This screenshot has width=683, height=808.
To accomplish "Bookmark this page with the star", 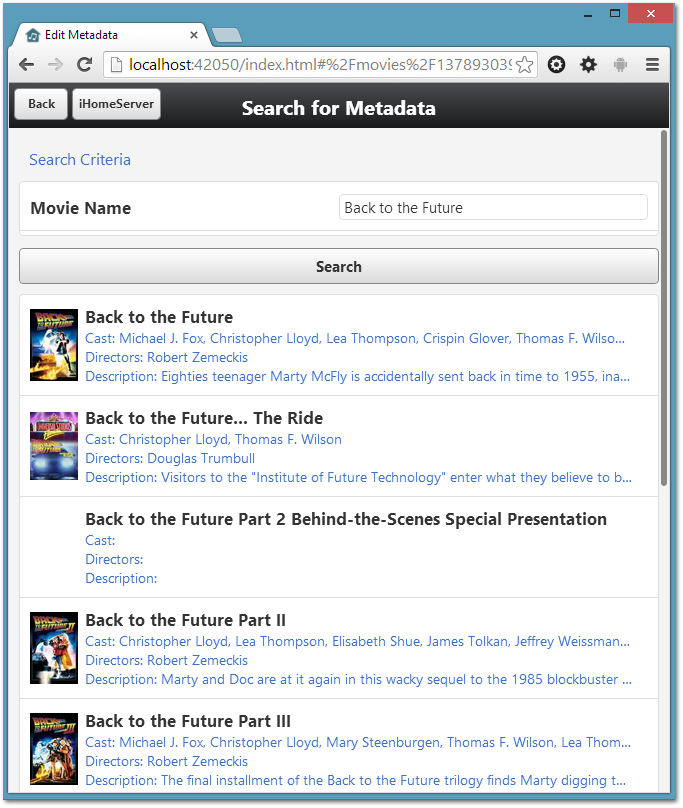I will click(x=525, y=65).
